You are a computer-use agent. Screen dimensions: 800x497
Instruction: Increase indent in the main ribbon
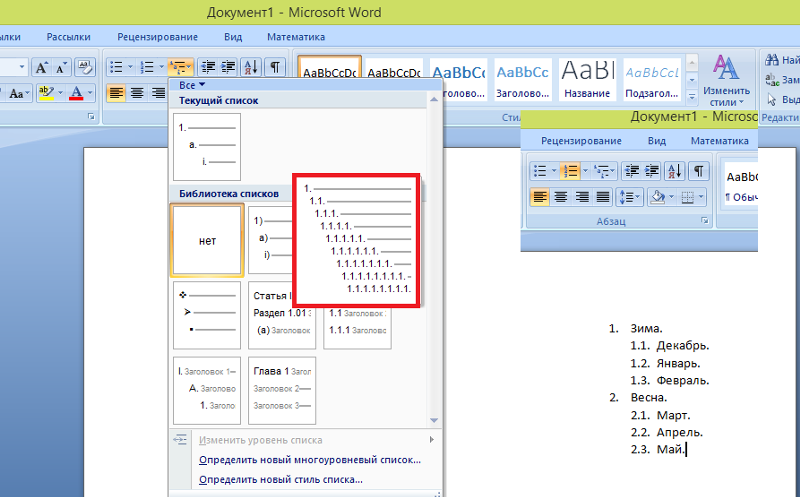pos(228,67)
